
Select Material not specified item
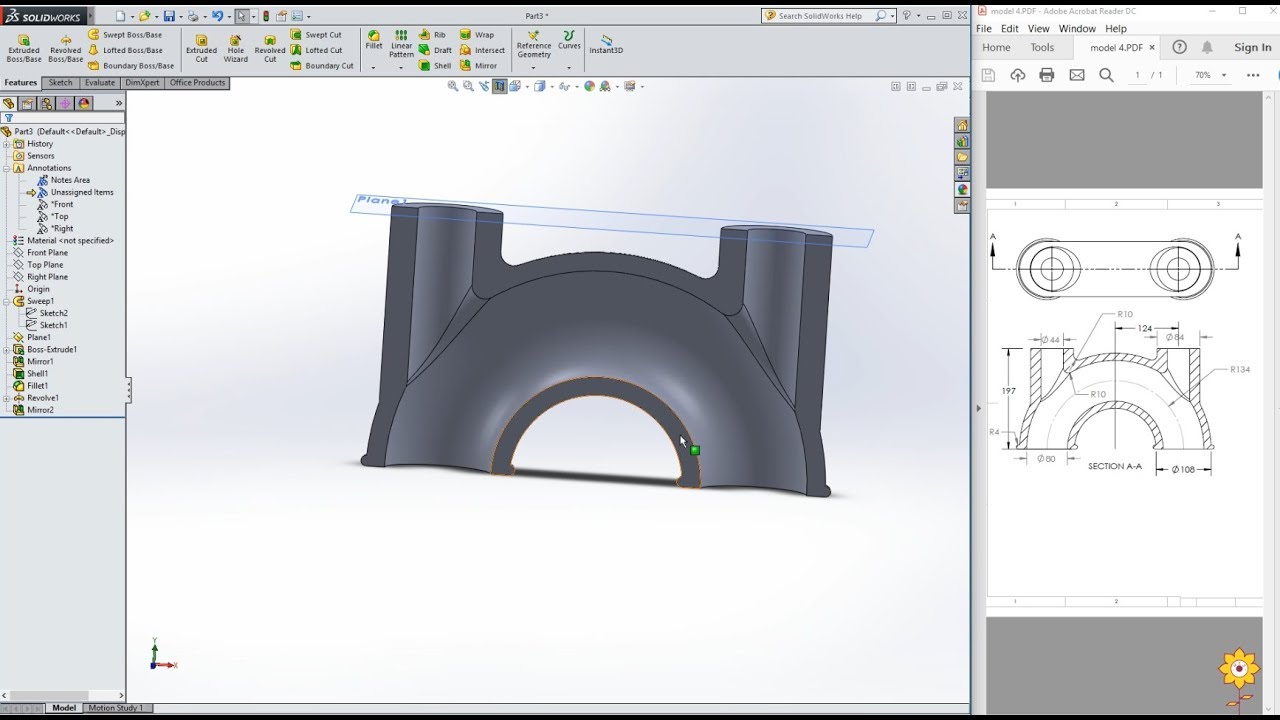point(64,241)
